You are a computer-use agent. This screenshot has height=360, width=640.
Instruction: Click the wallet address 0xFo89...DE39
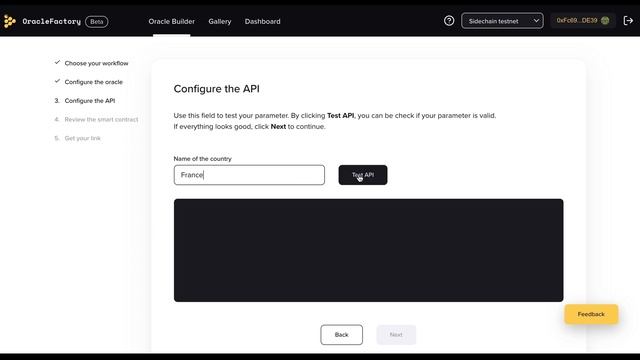click(x=577, y=20)
